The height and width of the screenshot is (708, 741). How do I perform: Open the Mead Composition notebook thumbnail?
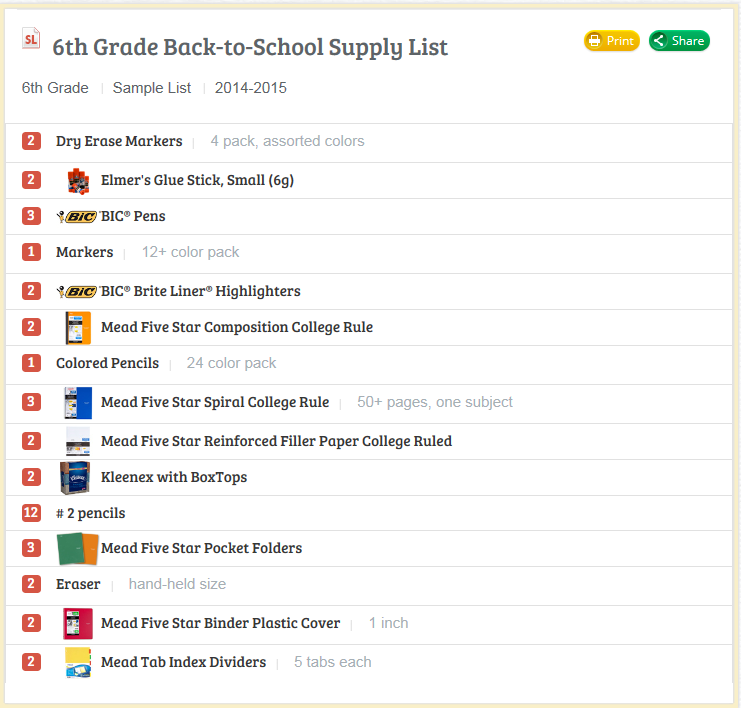pyautogui.click(x=78, y=328)
